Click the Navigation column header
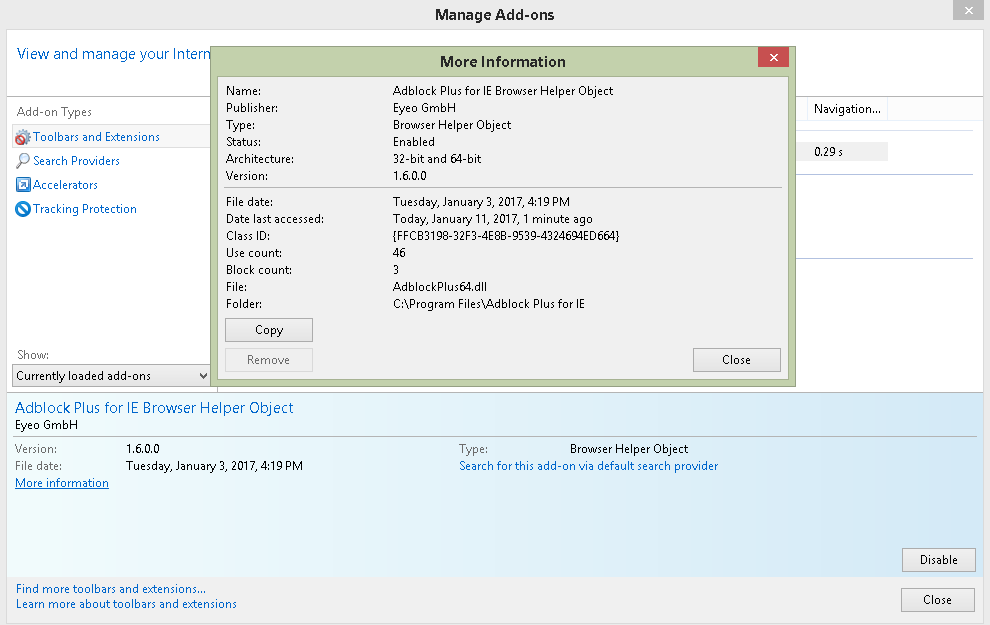This screenshot has height=625, width=990. [x=846, y=108]
